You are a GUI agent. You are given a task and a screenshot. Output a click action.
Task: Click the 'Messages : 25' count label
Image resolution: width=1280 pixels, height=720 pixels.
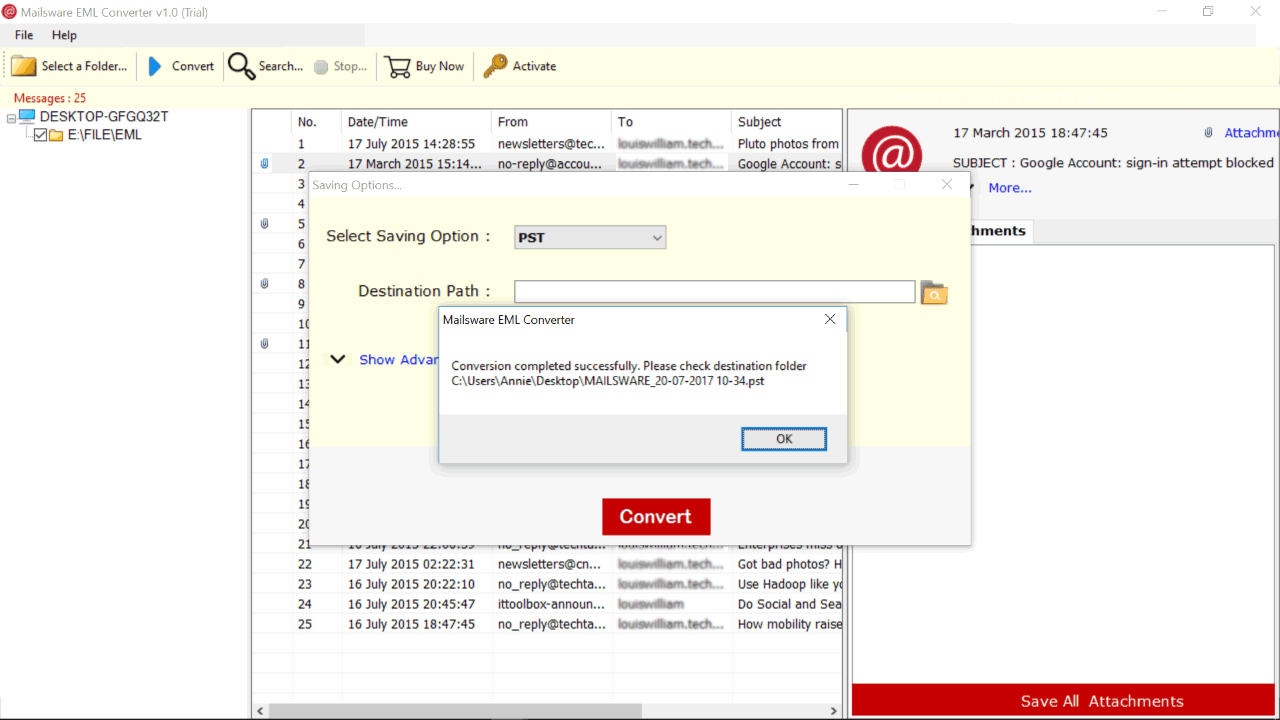coord(50,98)
